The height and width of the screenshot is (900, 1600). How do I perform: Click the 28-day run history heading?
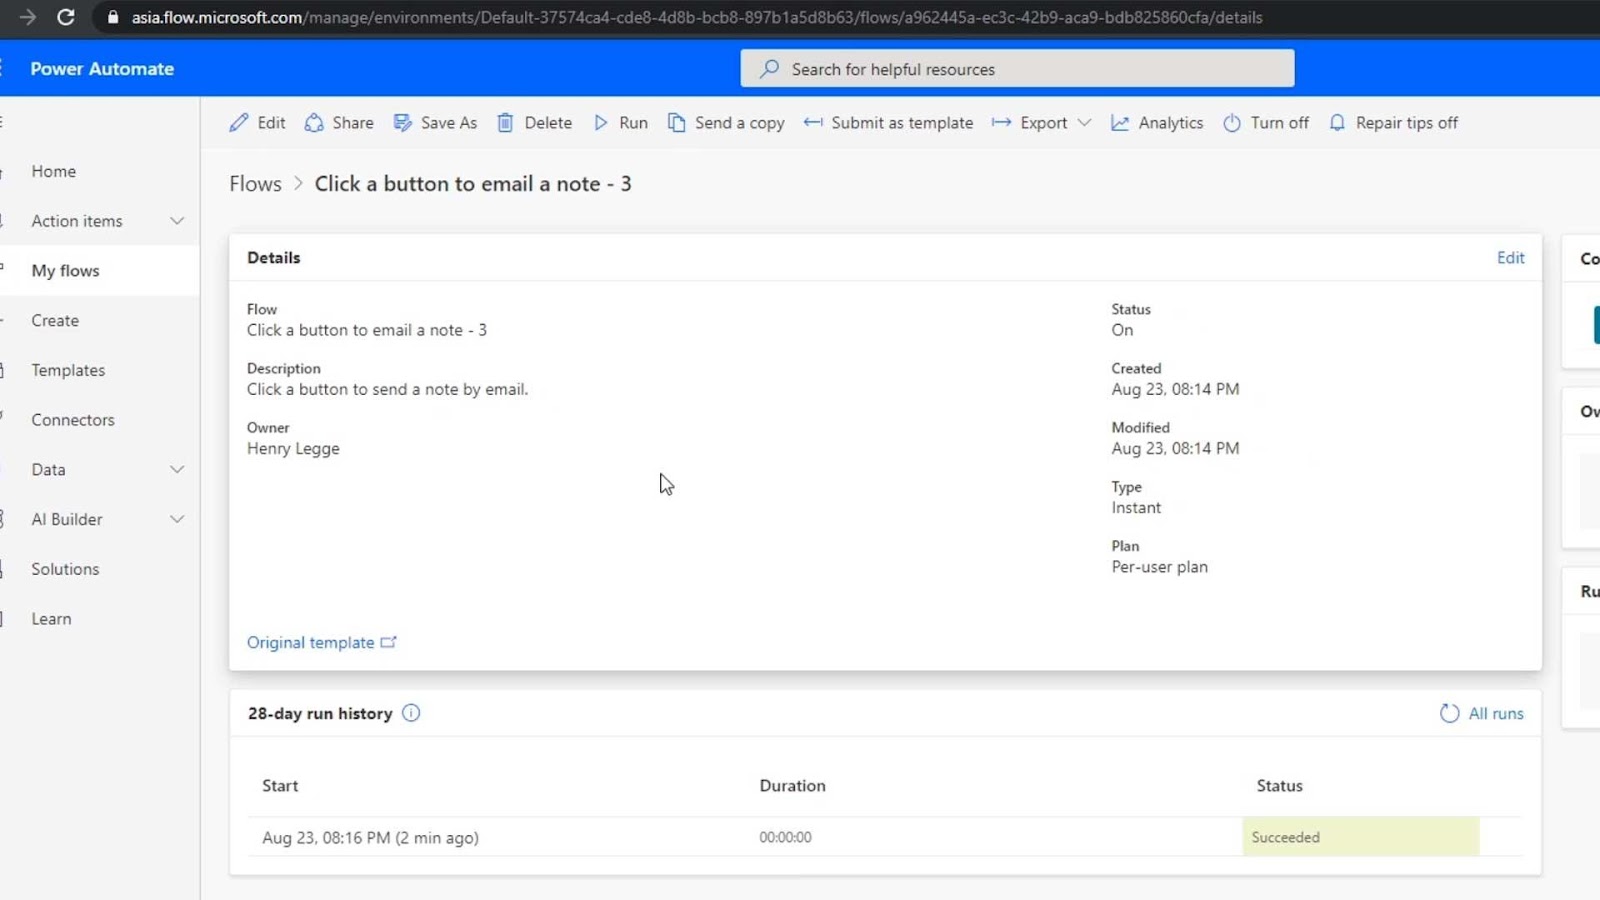(x=320, y=714)
